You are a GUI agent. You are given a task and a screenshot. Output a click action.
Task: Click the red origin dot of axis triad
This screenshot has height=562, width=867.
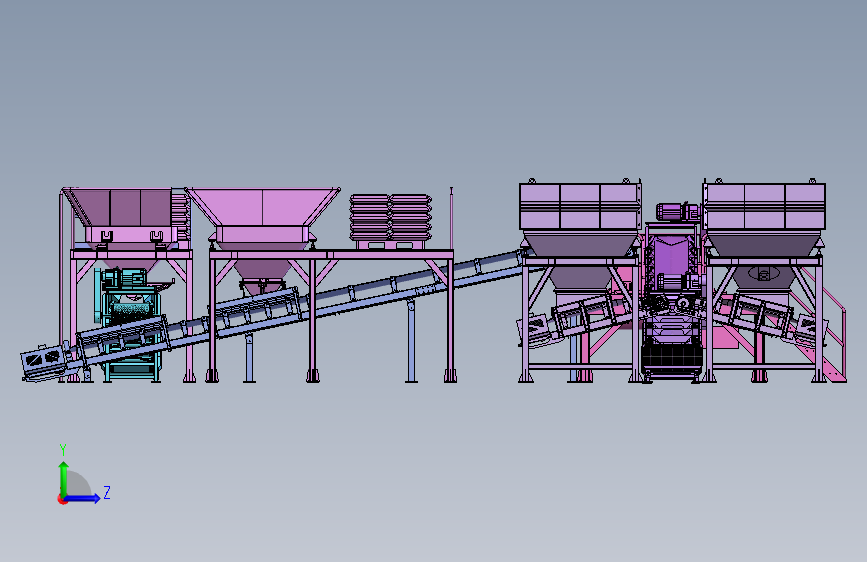62,499
